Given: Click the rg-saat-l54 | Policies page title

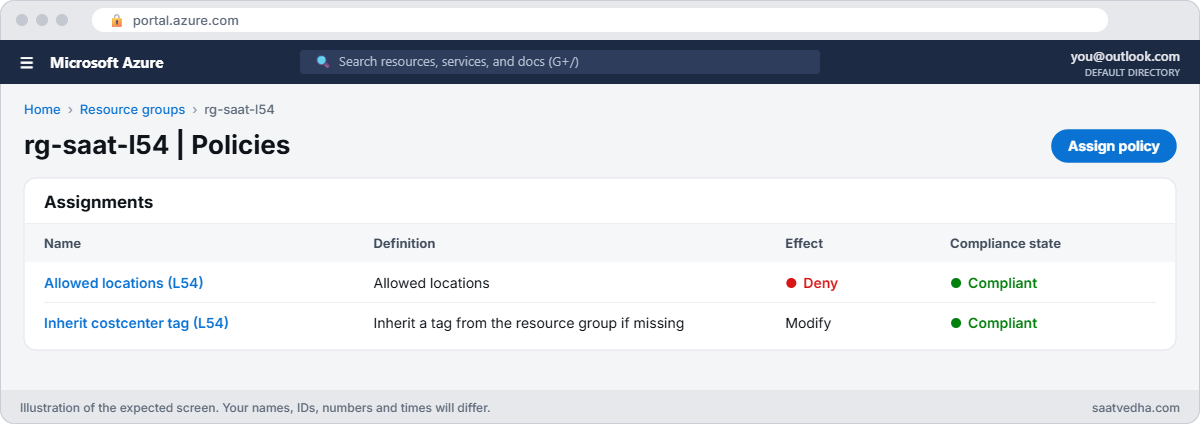Looking at the screenshot, I should 157,146.
